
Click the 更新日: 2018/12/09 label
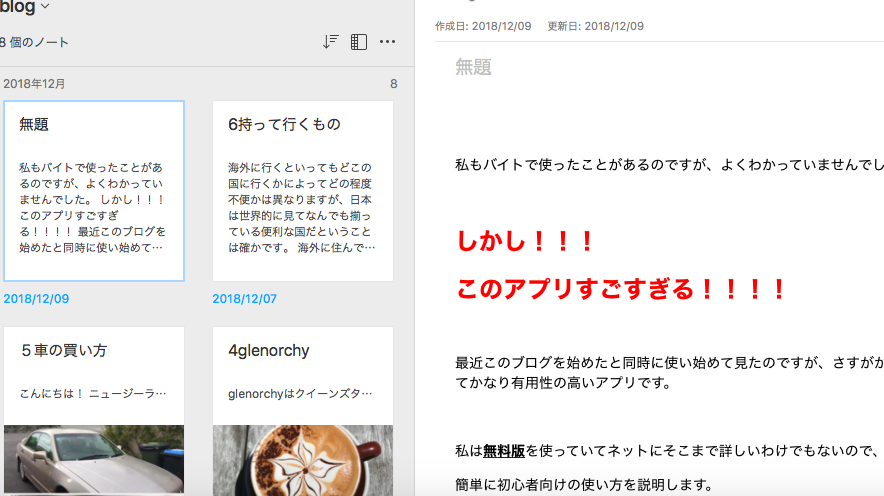point(595,26)
